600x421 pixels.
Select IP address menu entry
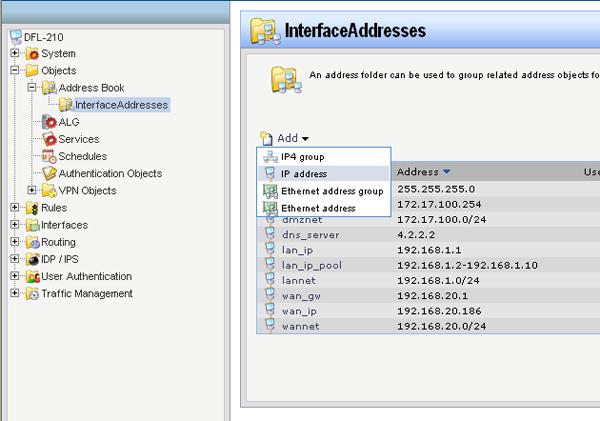pos(302,174)
